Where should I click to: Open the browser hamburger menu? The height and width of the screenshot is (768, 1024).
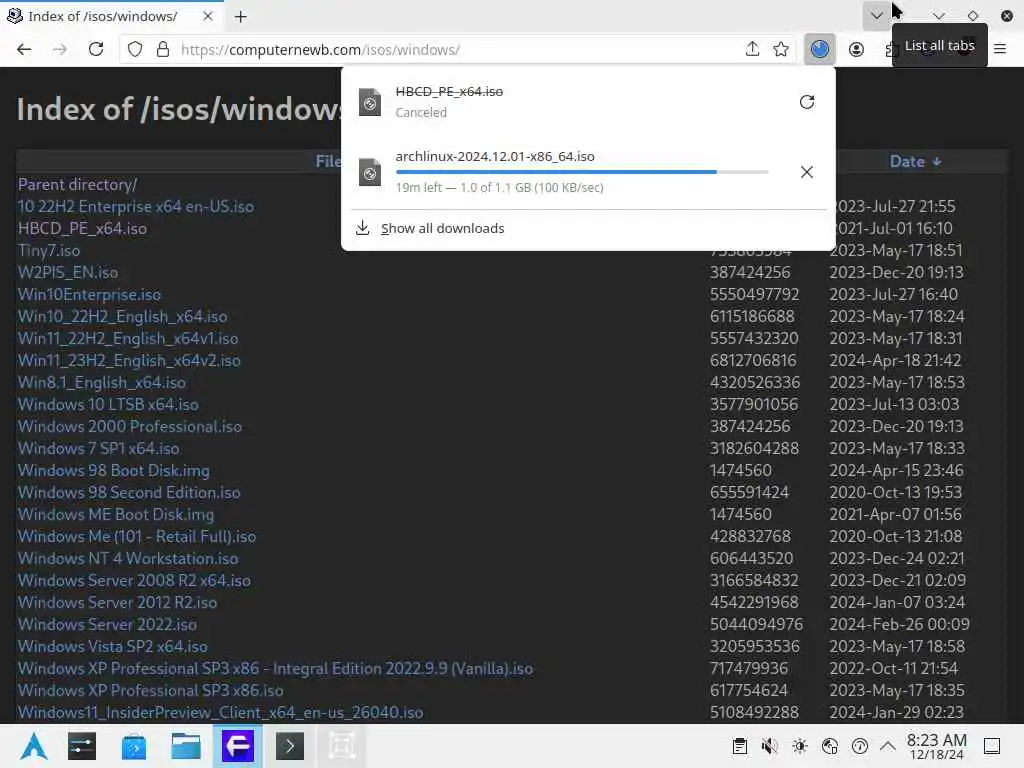pyautogui.click(x=1000, y=48)
